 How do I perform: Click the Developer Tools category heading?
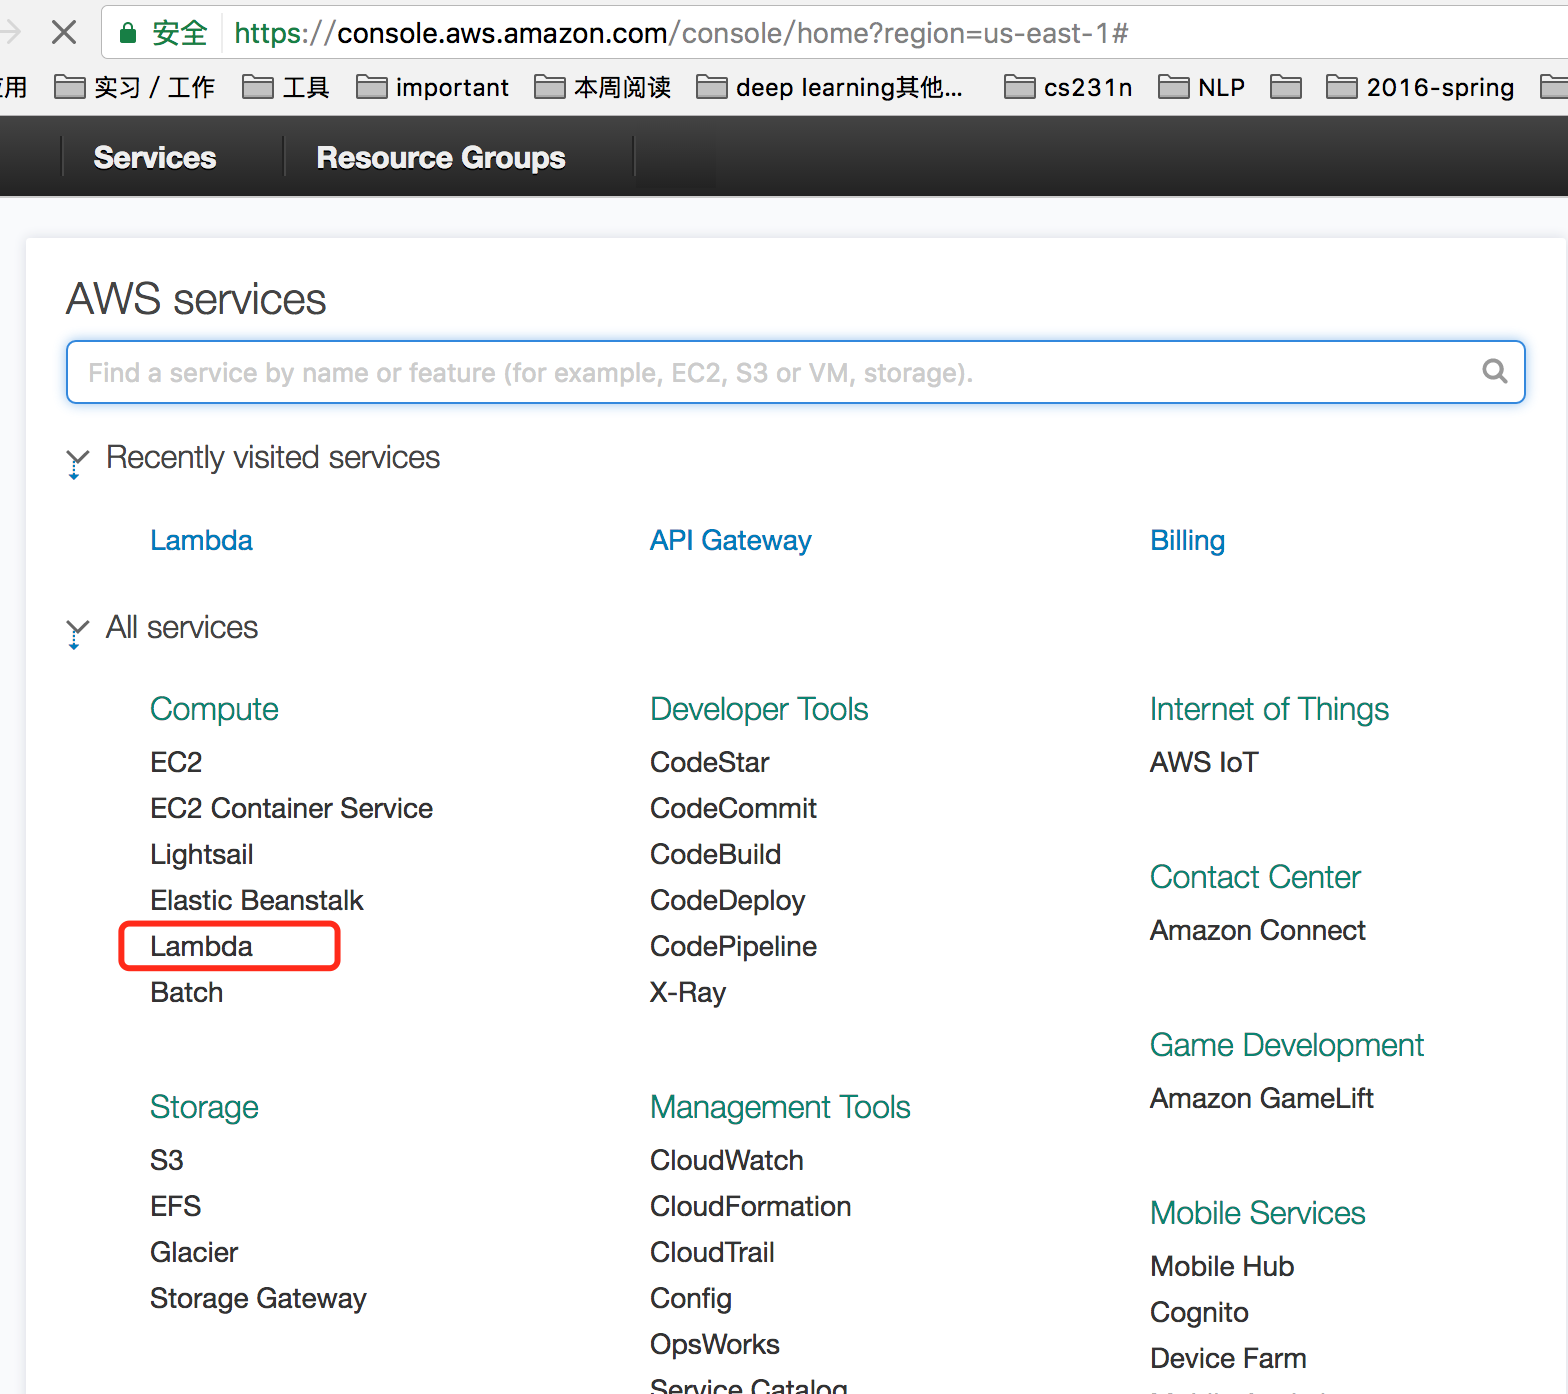click(x=759, y=709)
